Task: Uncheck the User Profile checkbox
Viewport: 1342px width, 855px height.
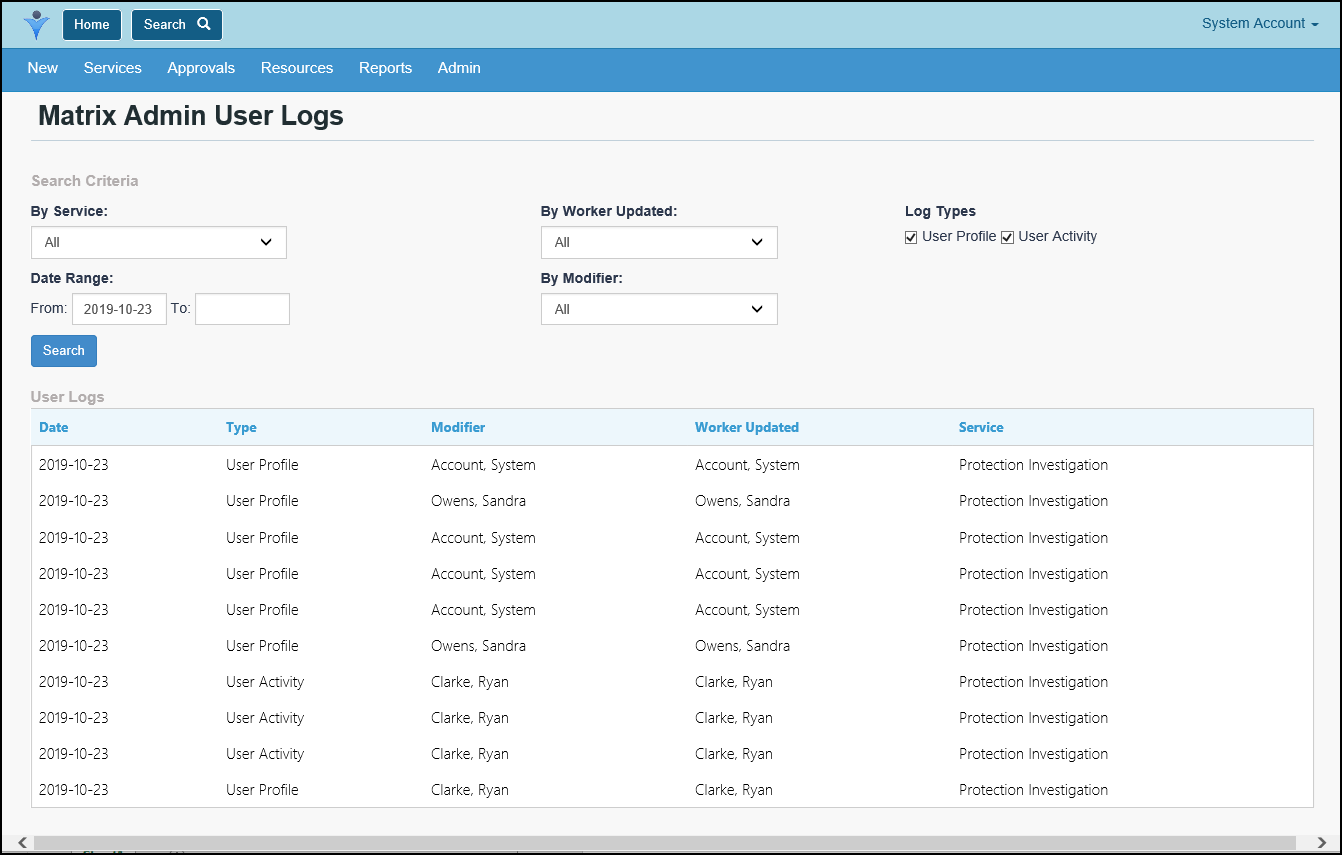Action: coord(911,237)
